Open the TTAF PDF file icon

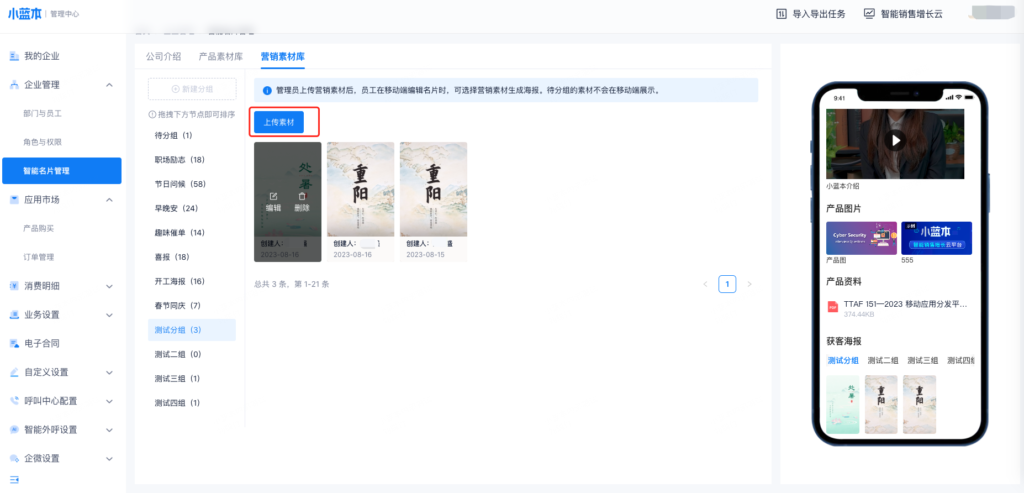click(x=831, y=308)
